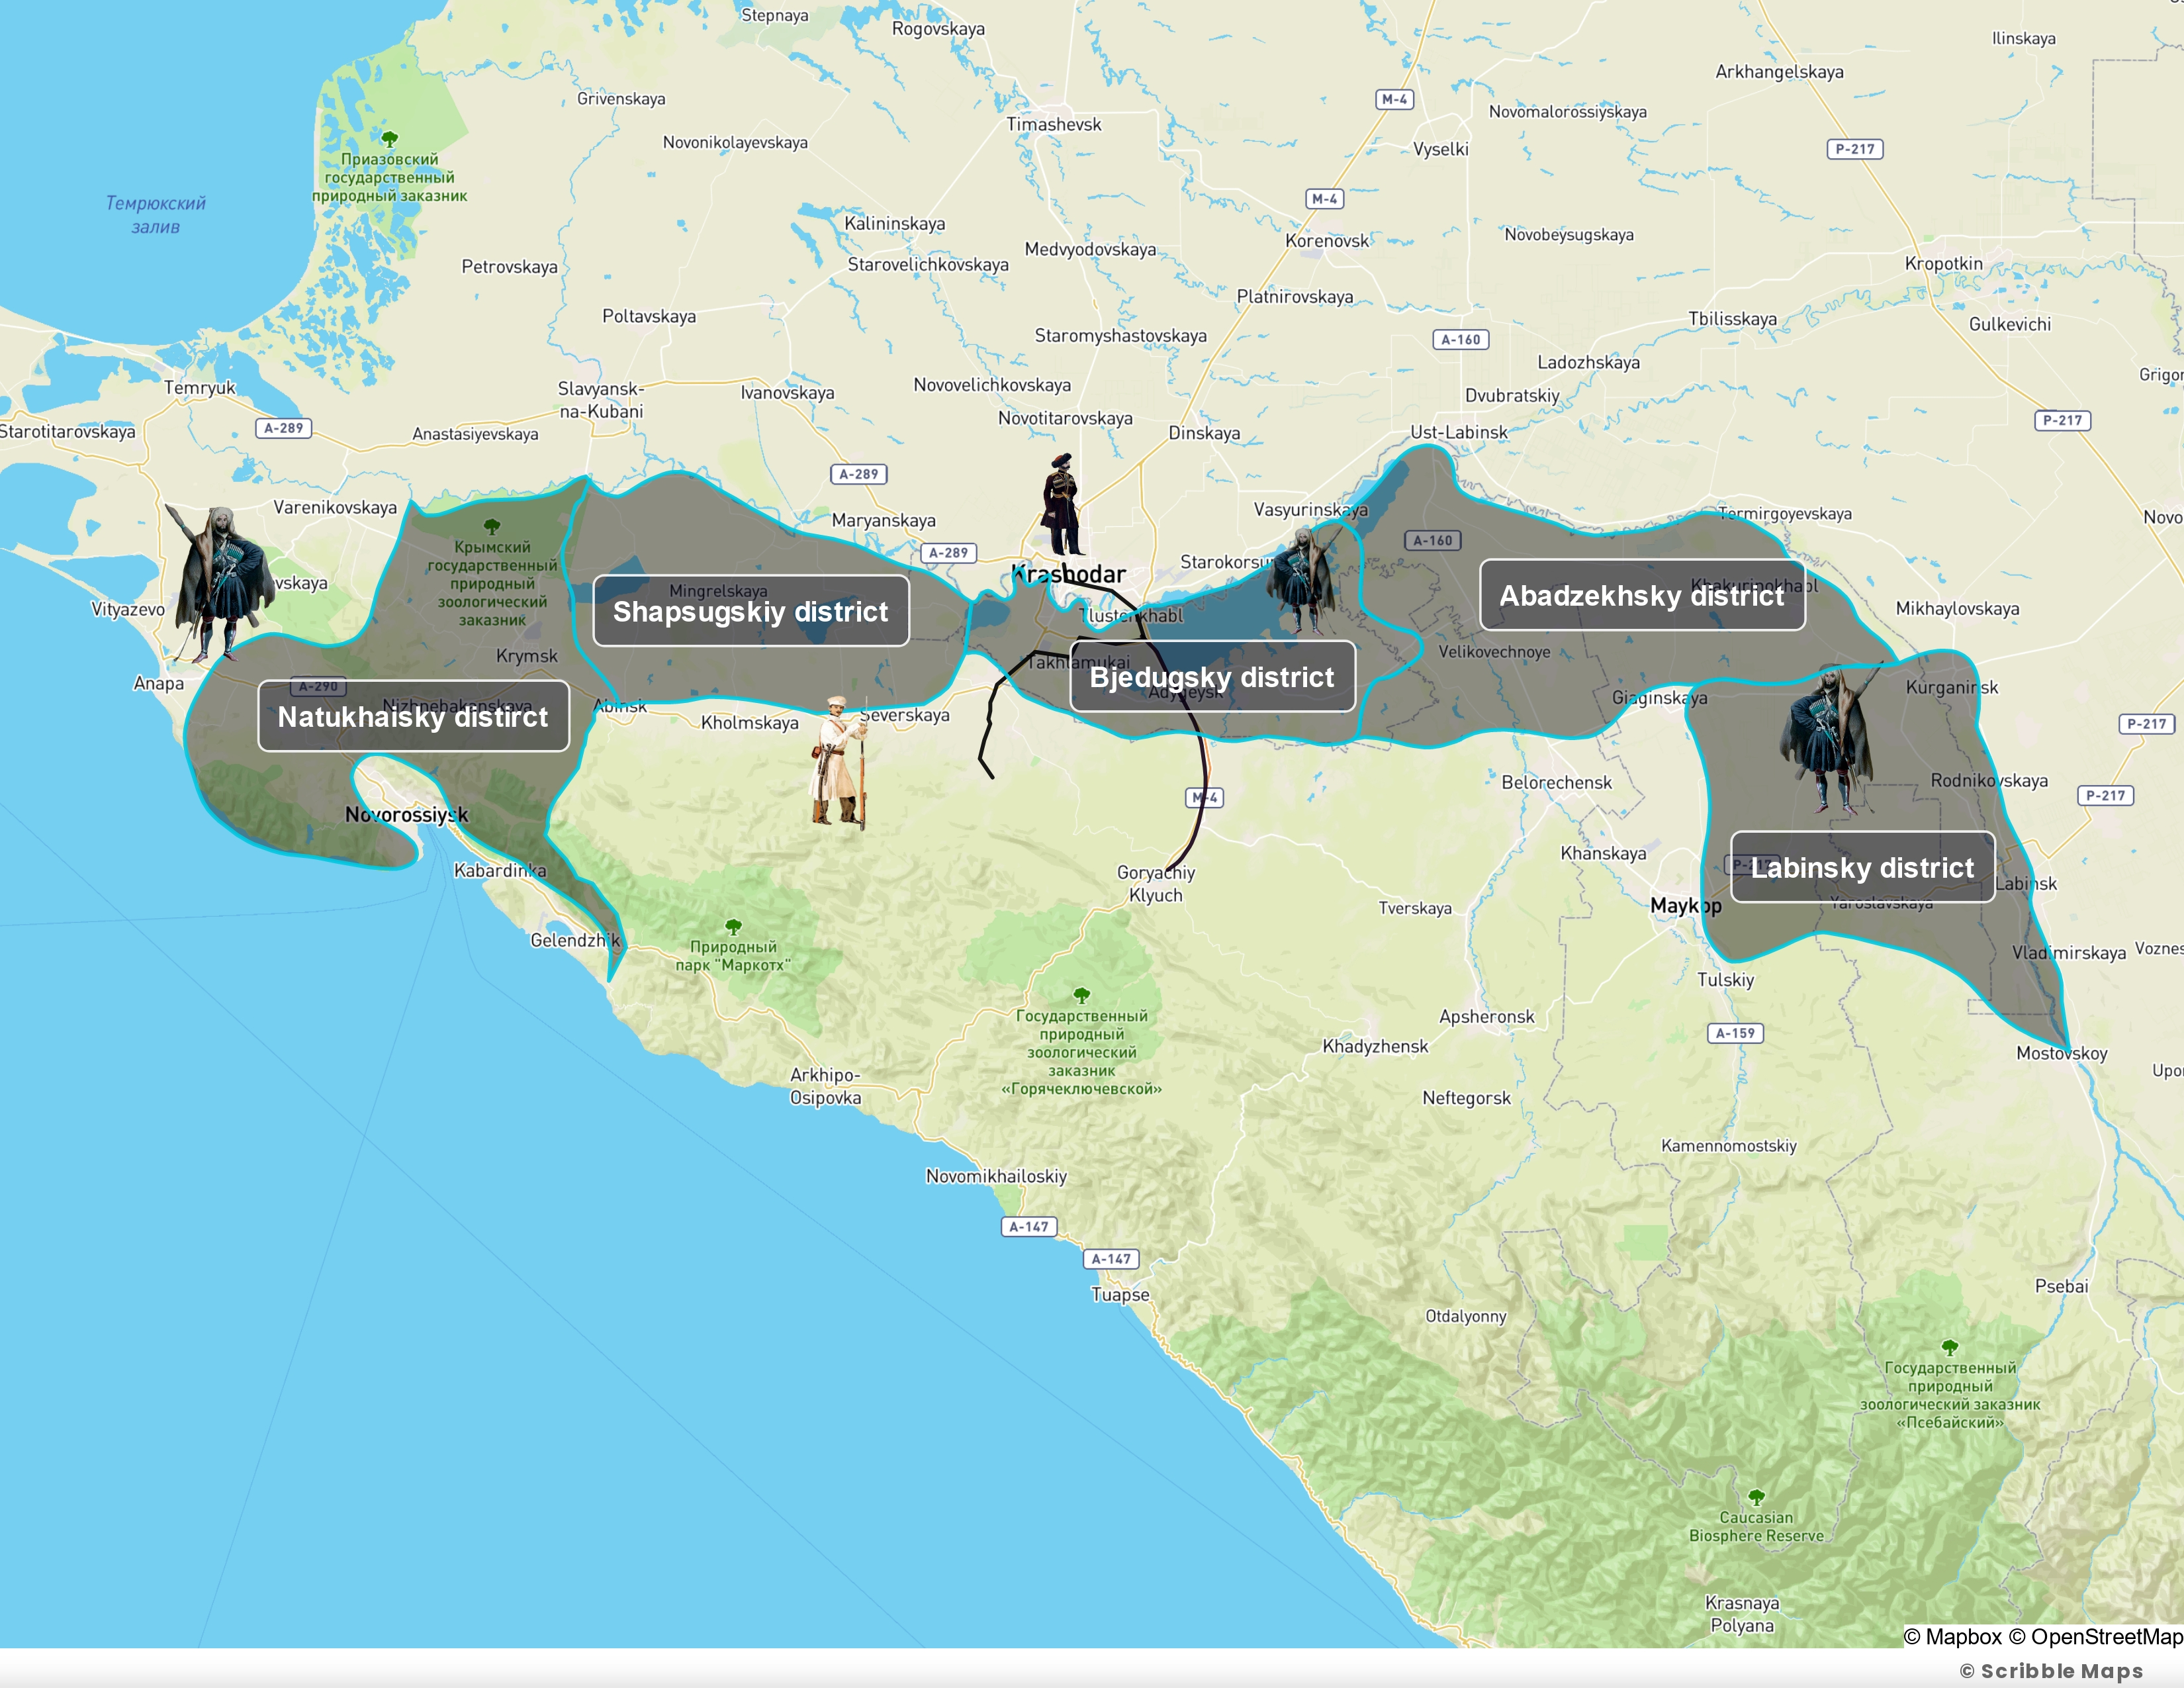
Task: Click the P-217 shield near Arkhangelskaya
Action: coord(1855,149)
